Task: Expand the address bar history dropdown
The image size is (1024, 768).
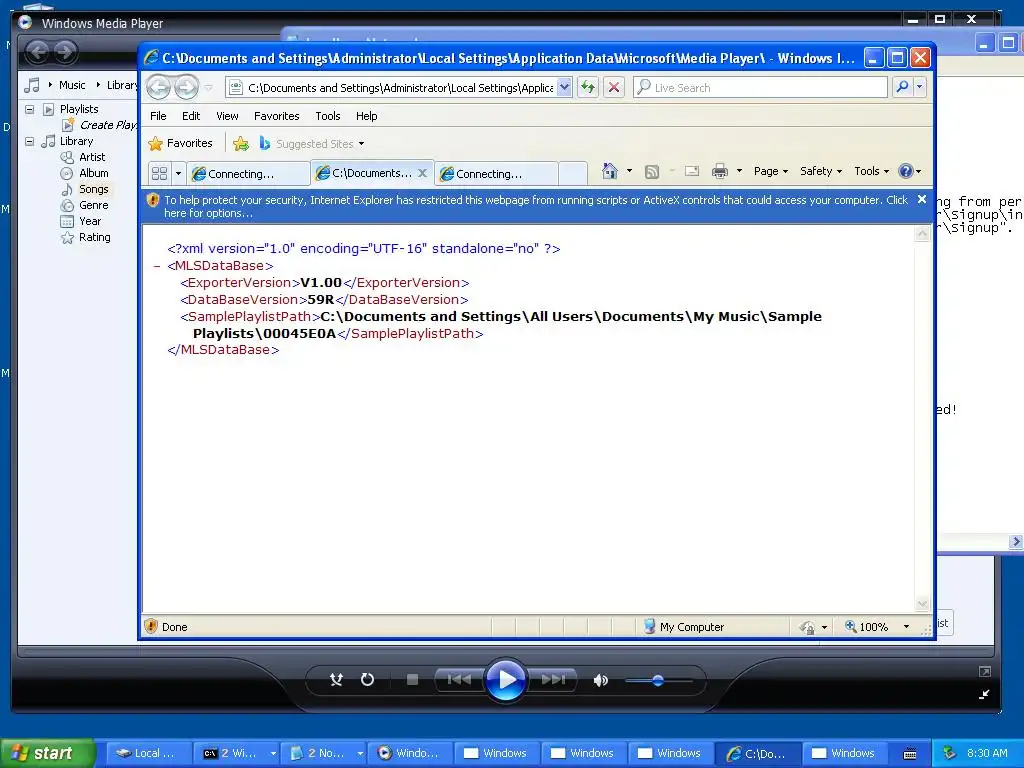Action: pyautogui.click(x=565, y=87)
